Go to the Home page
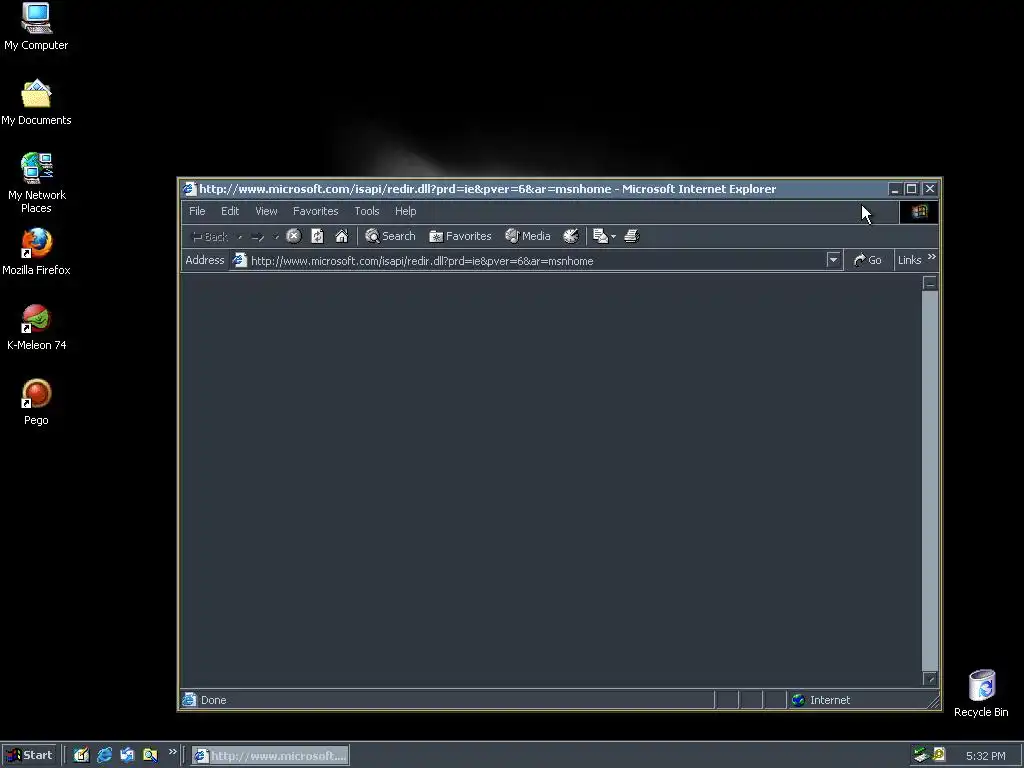1024x768 pixels. click(342, 236)
